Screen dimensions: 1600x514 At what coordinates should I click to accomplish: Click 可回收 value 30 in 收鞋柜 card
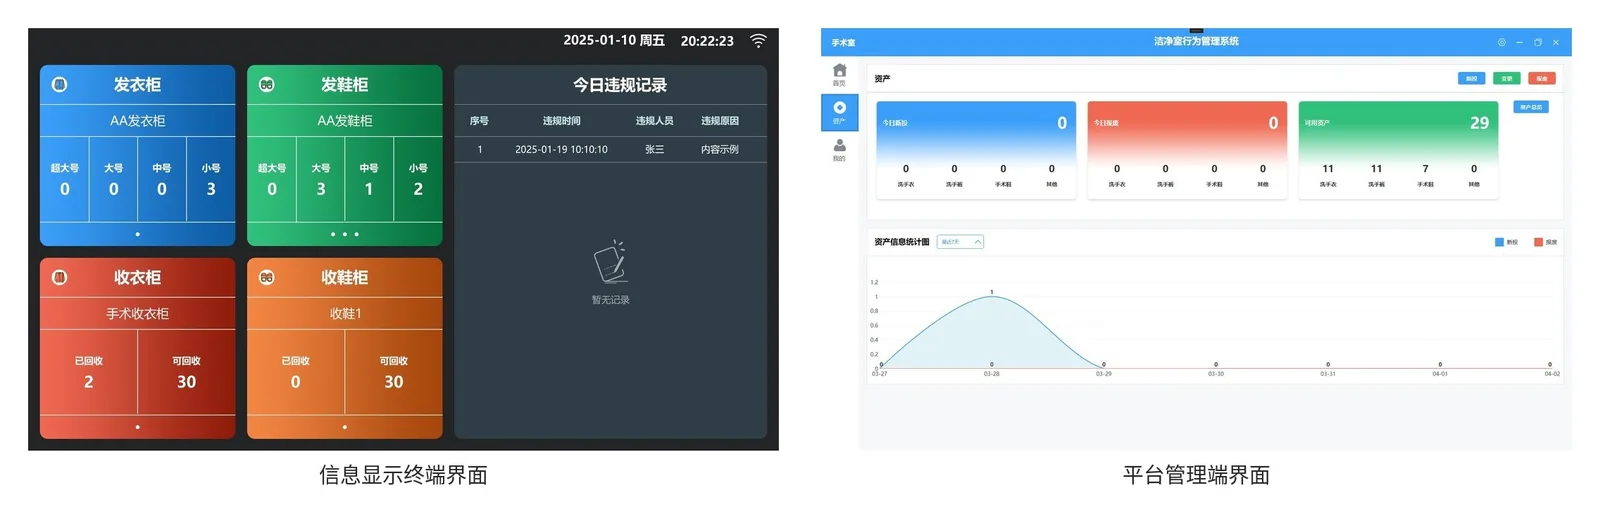coord(394,382)
